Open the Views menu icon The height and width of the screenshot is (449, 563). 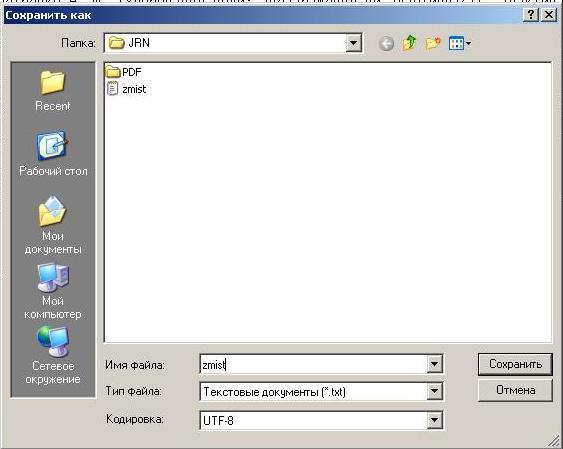(460, 44)
